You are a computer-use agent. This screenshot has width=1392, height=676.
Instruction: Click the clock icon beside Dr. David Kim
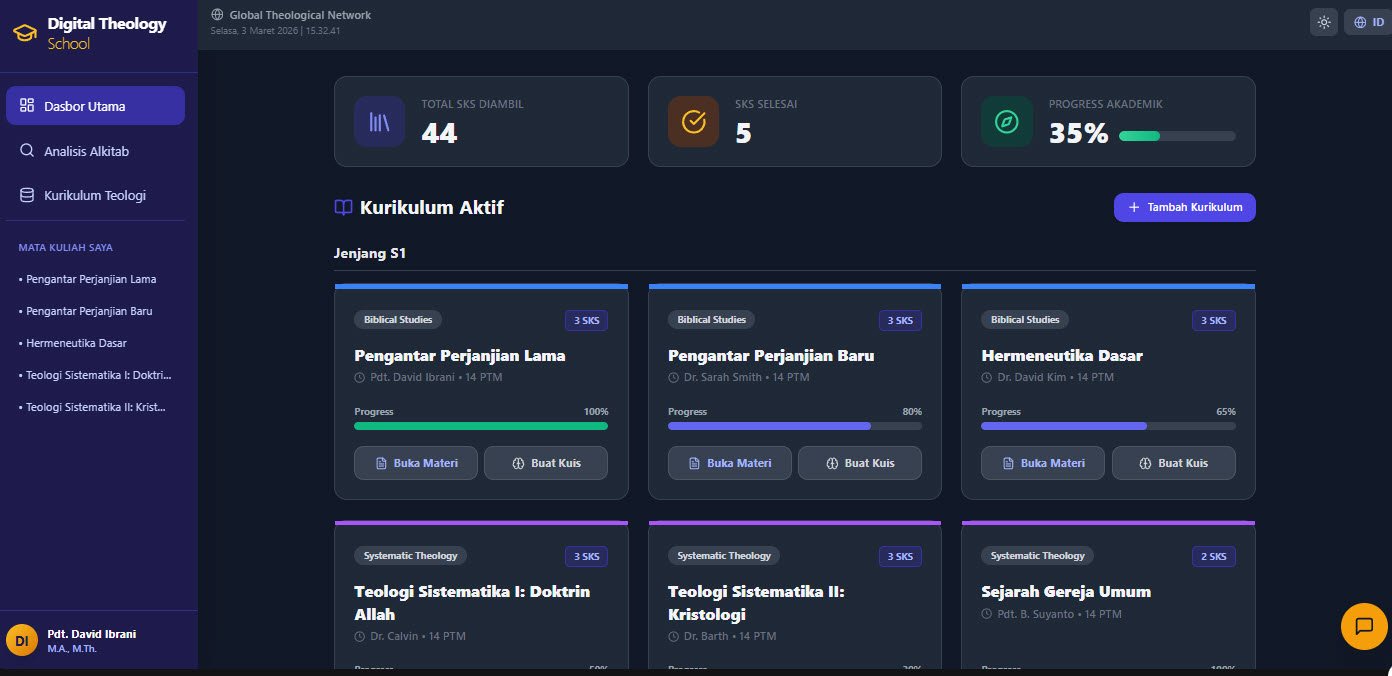point(987,378)
